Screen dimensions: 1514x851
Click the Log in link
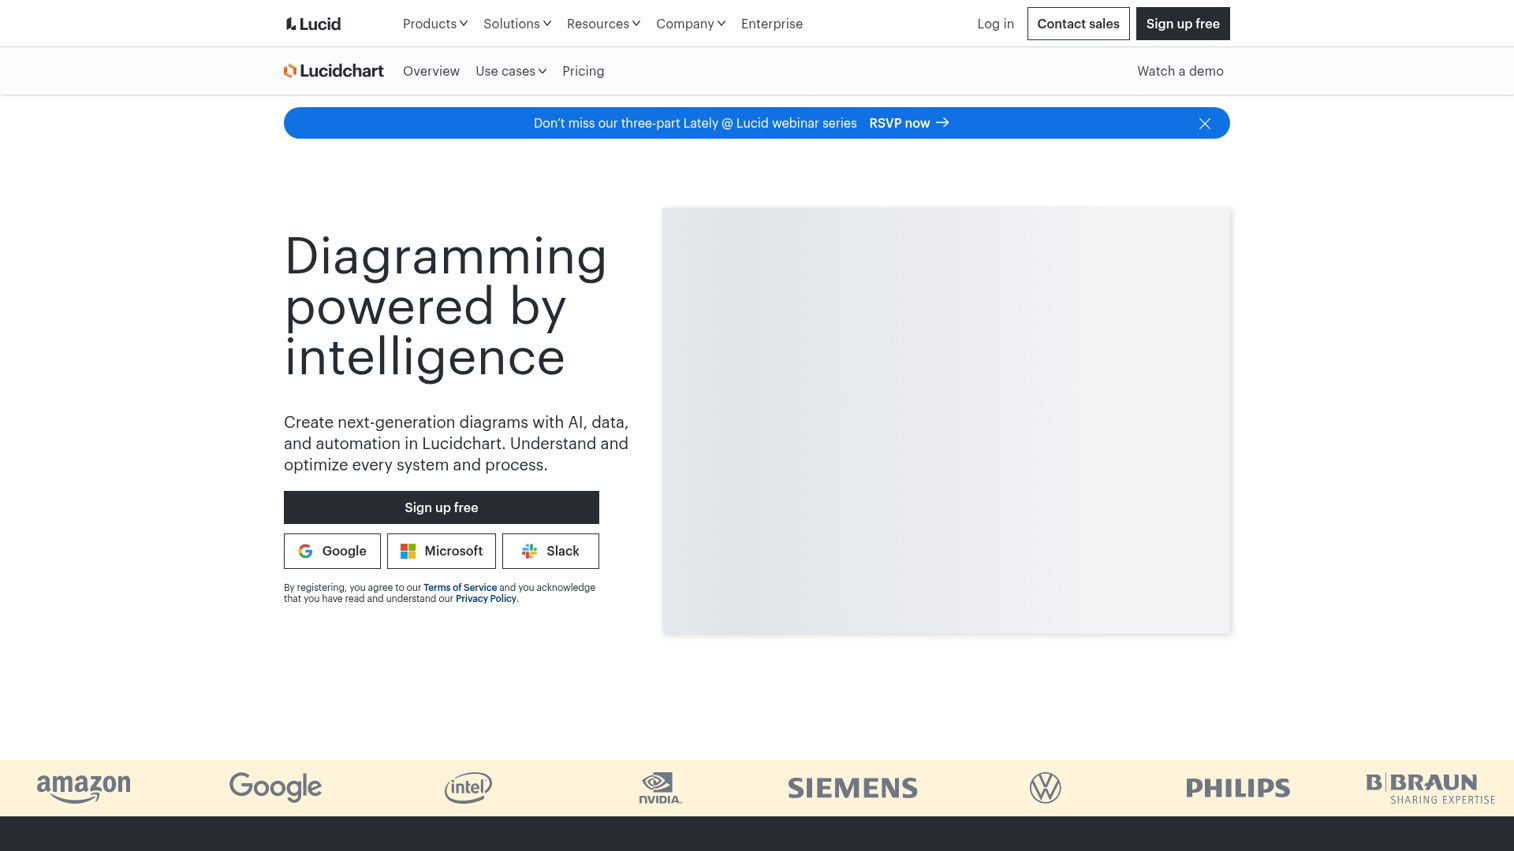(995, 24)
